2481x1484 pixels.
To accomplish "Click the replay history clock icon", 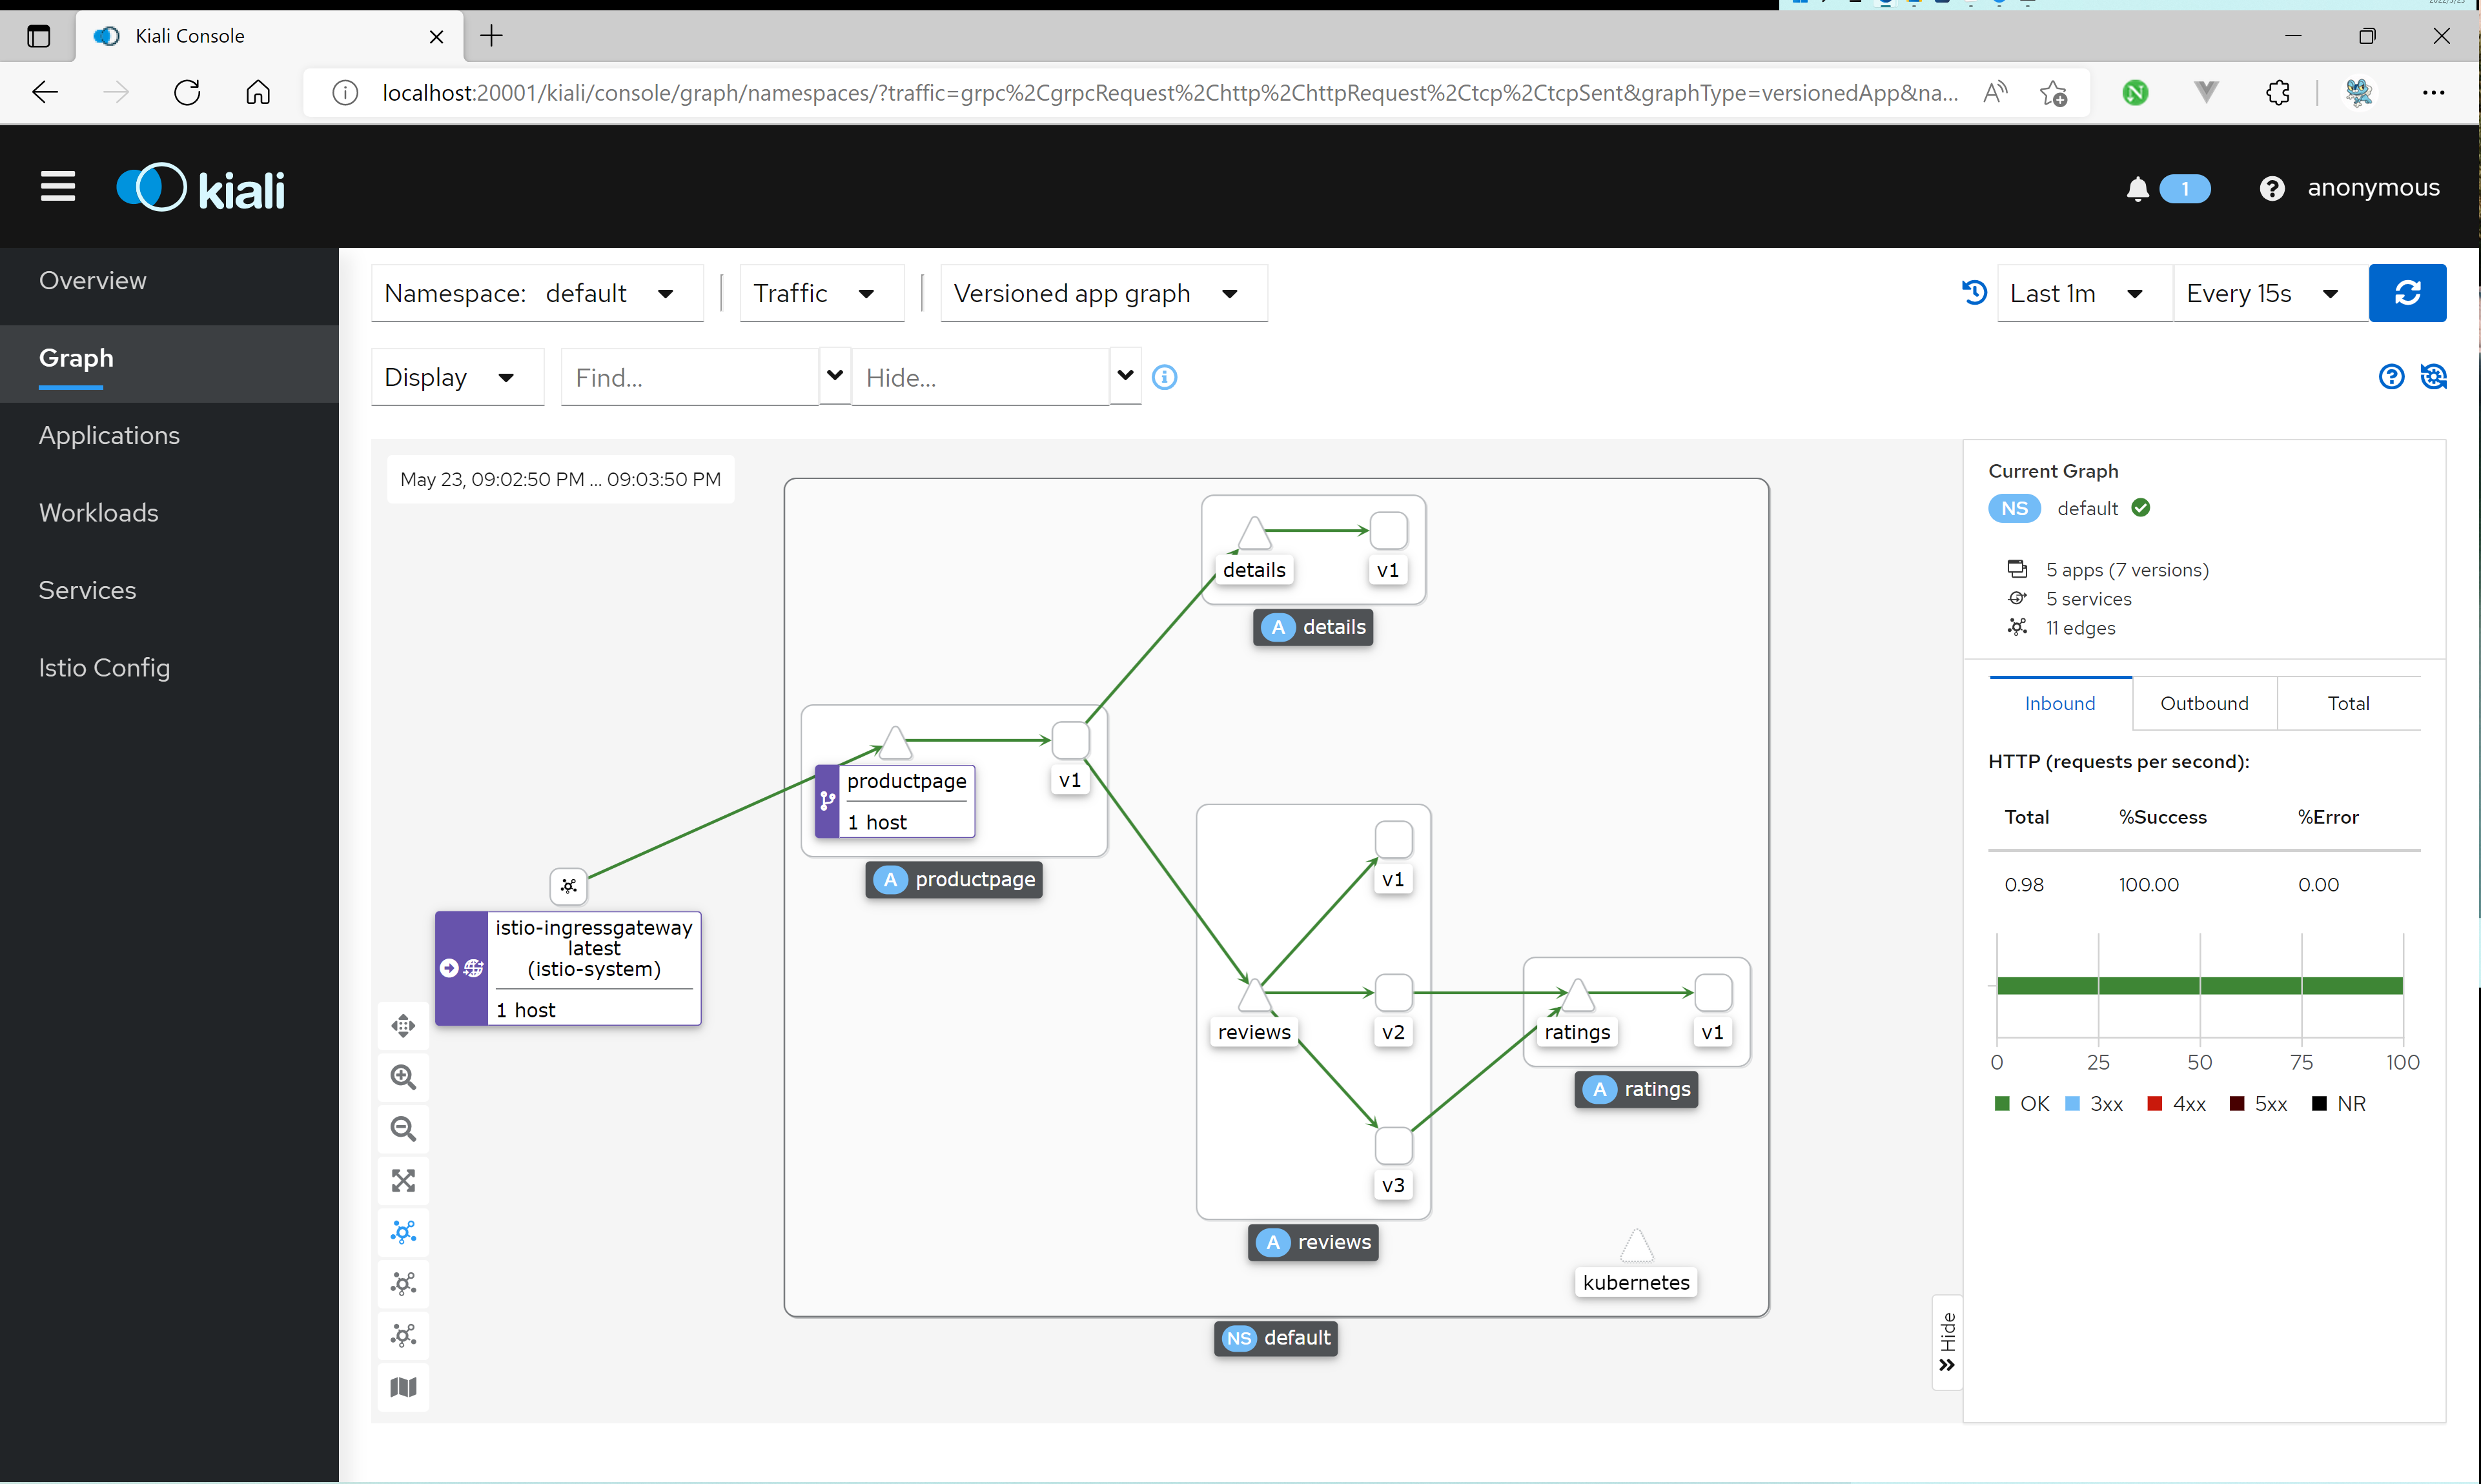I will tap(1974, 293).
